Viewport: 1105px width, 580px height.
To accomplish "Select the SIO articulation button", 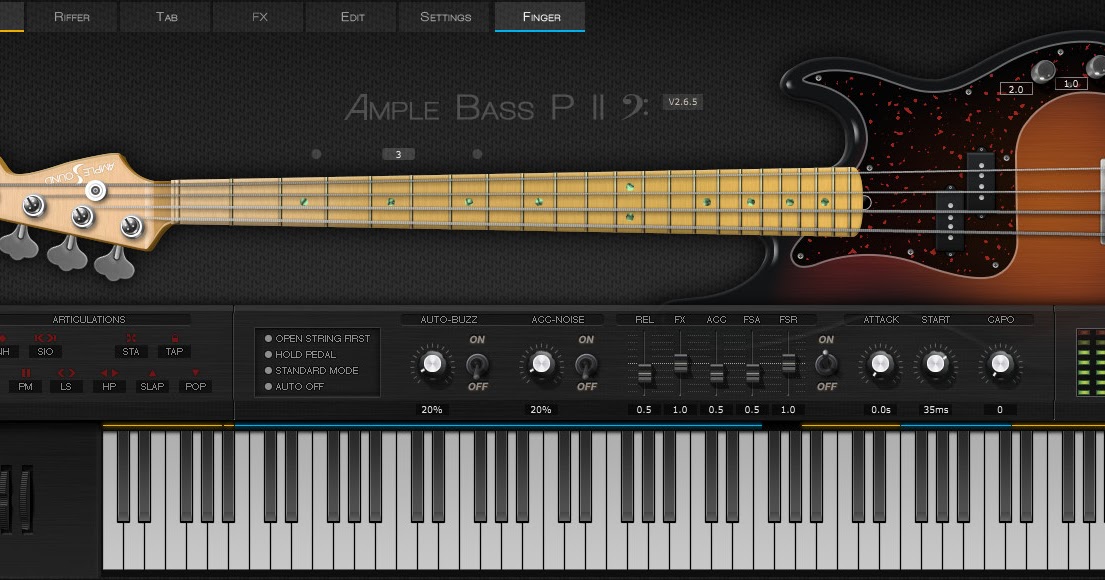I will [x=45, y=351].
